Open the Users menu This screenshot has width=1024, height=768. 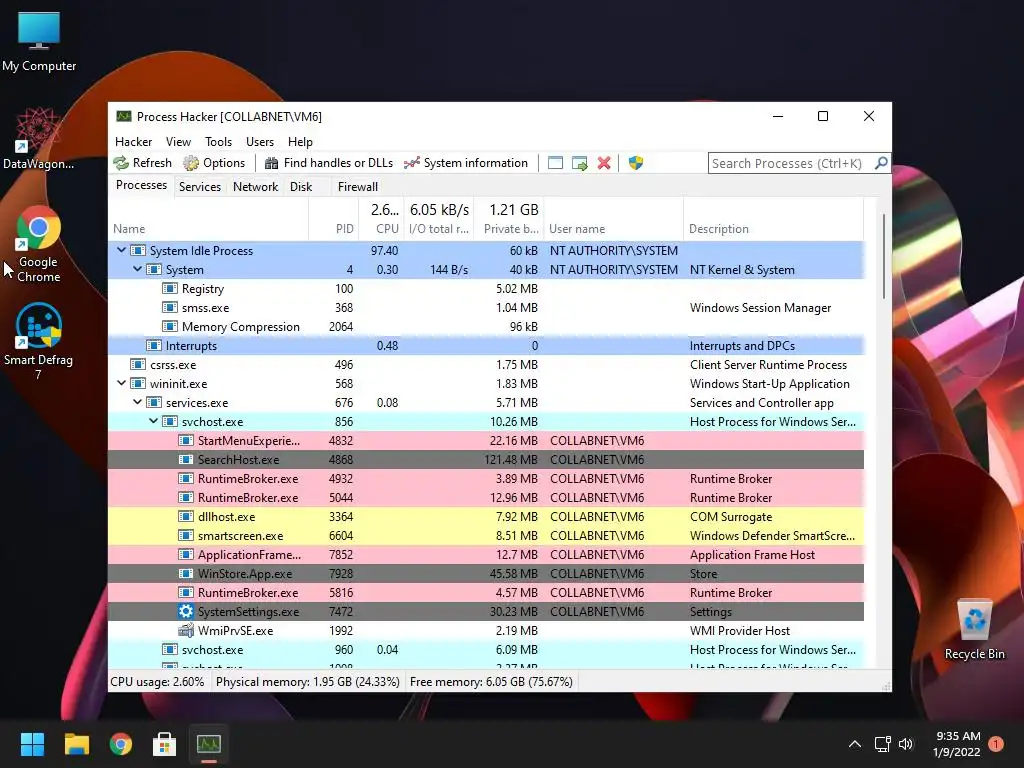[260, 142]
